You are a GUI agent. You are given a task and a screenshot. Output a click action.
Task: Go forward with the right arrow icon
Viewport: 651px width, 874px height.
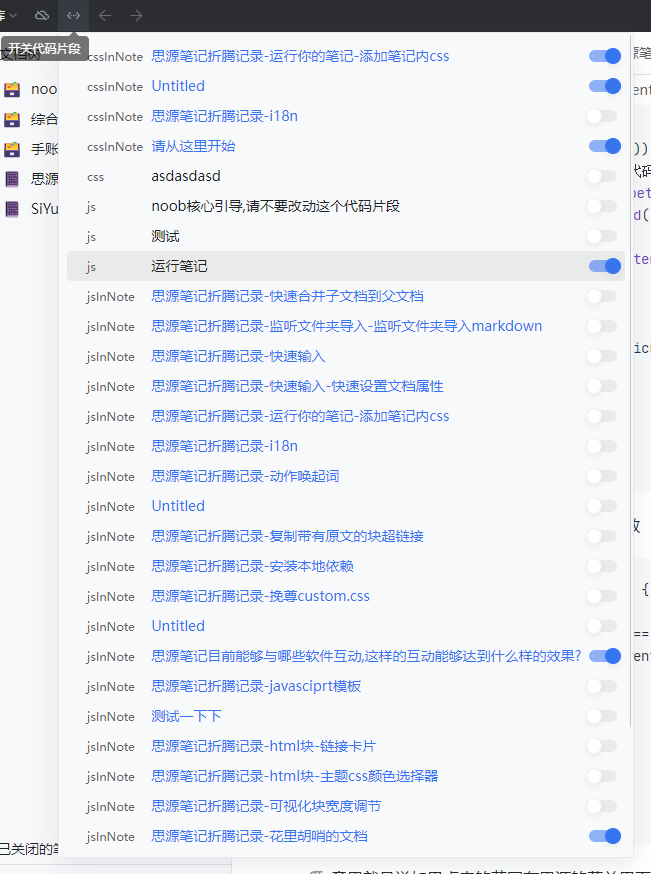pyautogui.click(x=136, y=15)
